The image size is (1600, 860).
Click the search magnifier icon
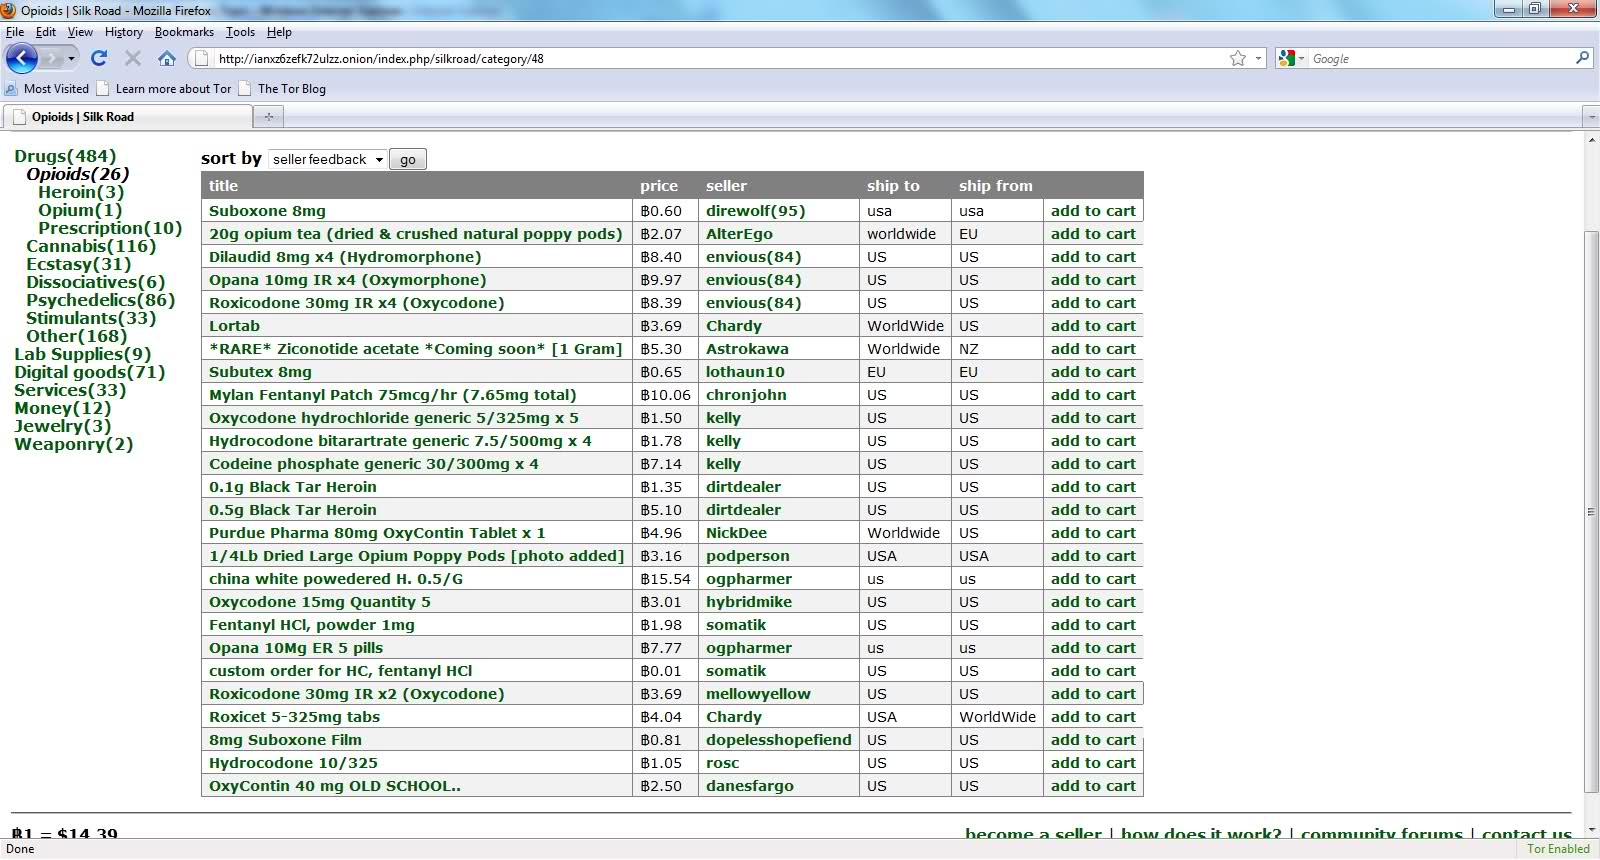pos(1582,58)
